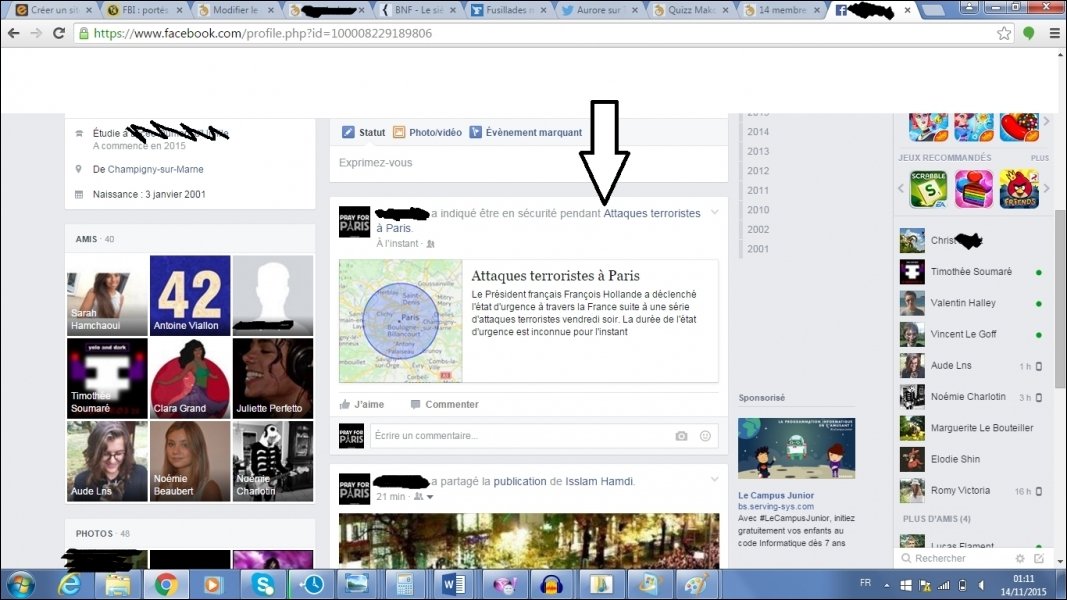Switch to the Quizz Maker browser tab
1067x600 pixels.
pyautogui.click(x=691, y=10)
